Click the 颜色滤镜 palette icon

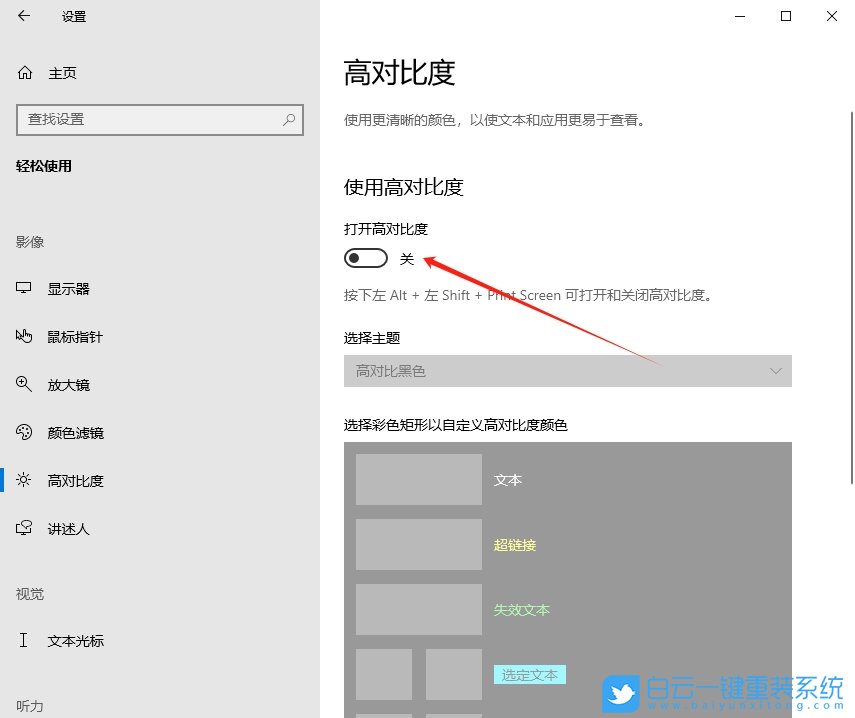pyautogui.click(x=24, y=432)
